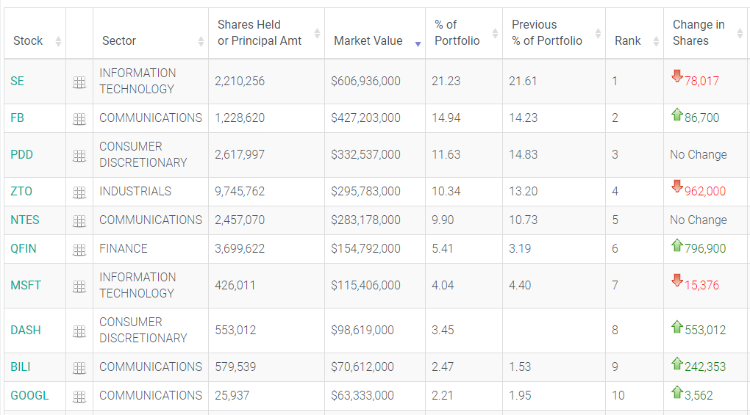Open the grid icon in the GOOGL row
This screenshot has width=750, height=415.
[79, 396]
